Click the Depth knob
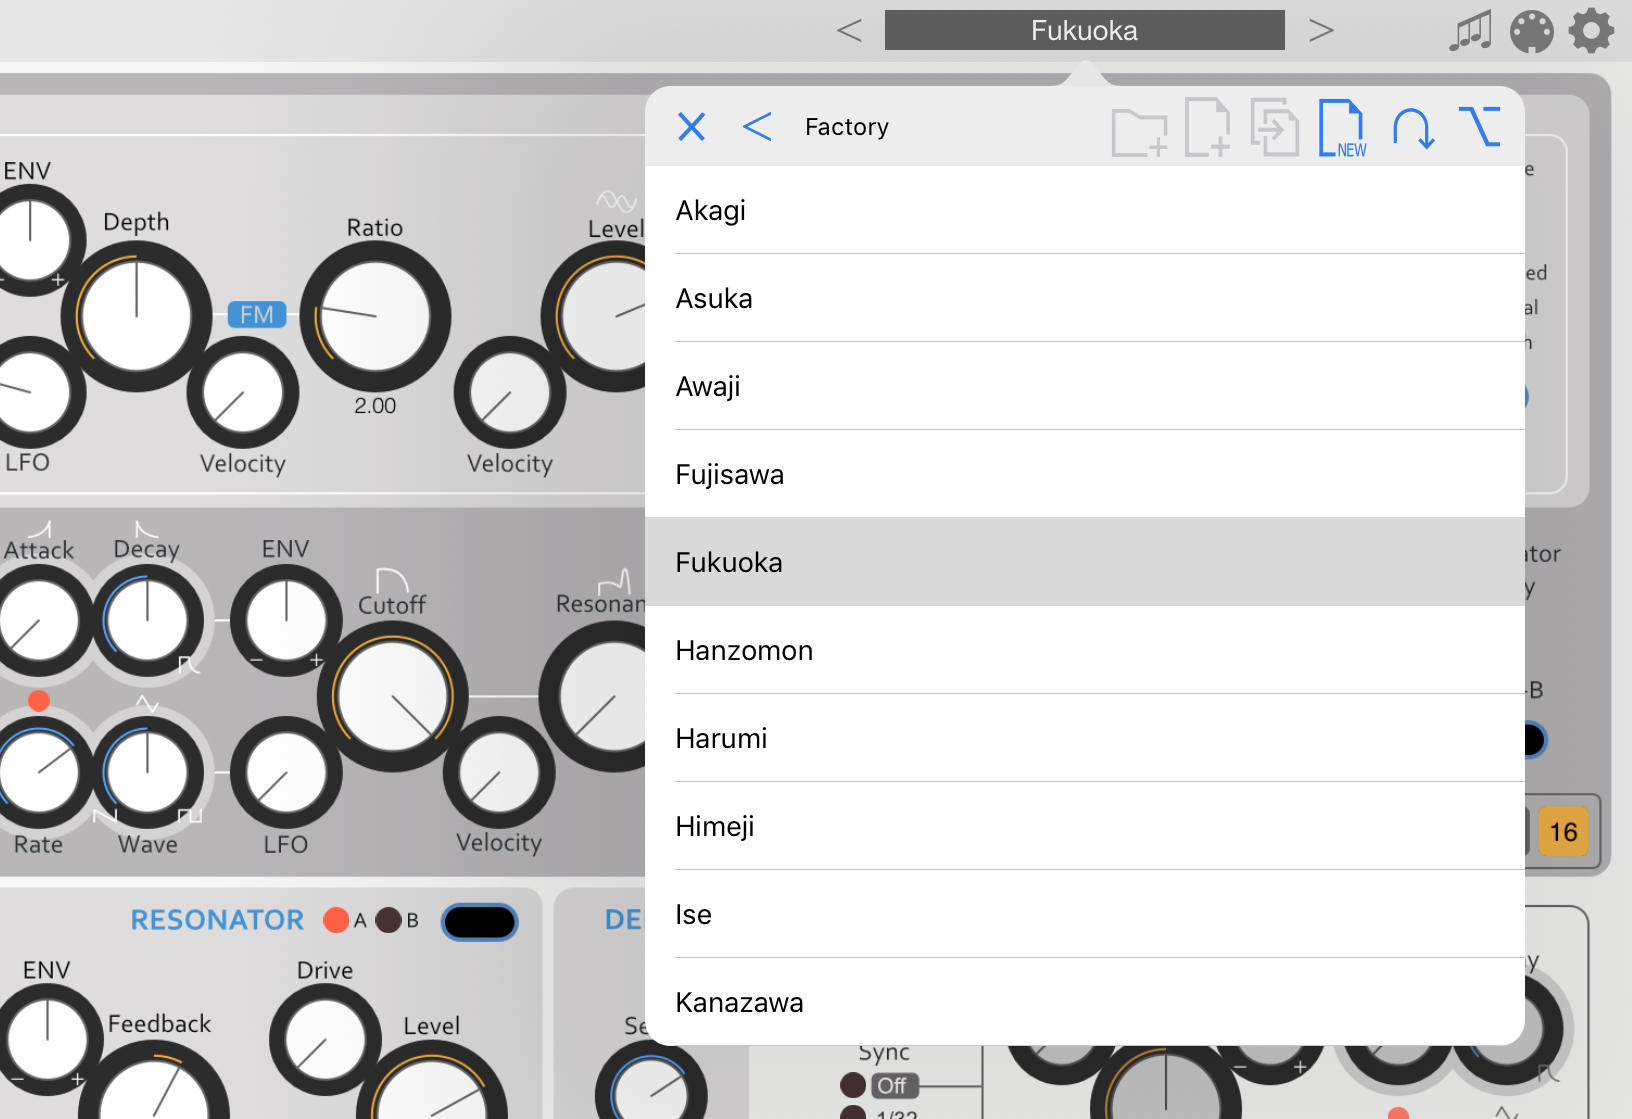Screen dimensions: 1632x1119 (137, 317)
